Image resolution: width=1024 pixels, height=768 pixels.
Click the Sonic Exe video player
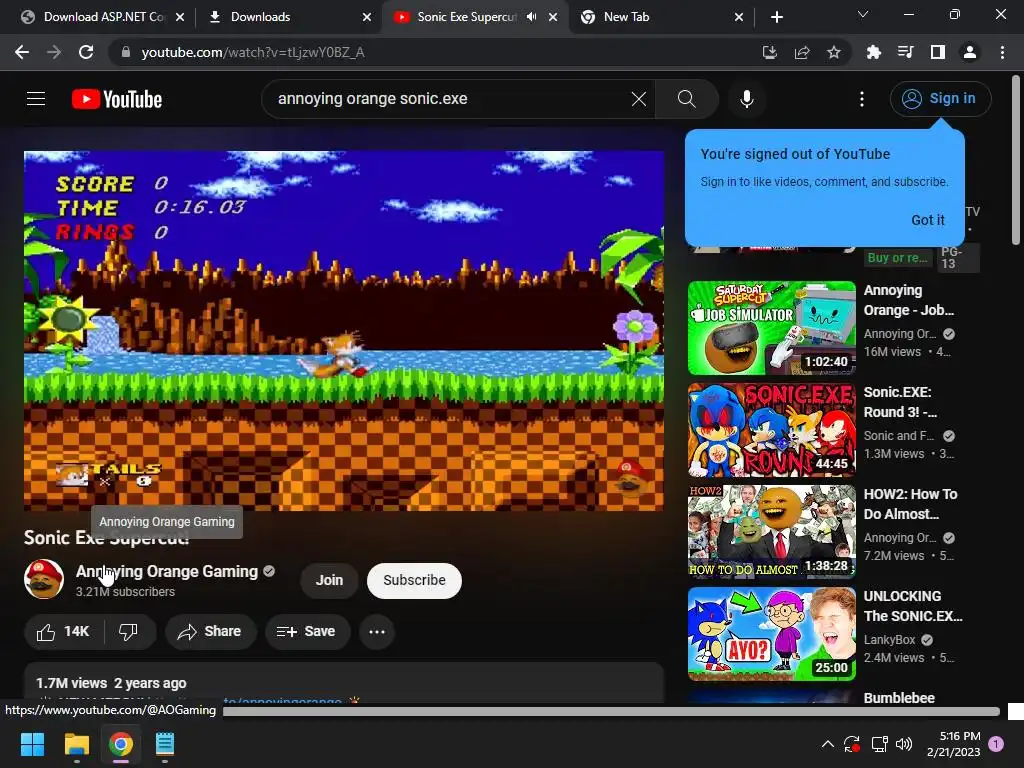click(x=344, y=330)
